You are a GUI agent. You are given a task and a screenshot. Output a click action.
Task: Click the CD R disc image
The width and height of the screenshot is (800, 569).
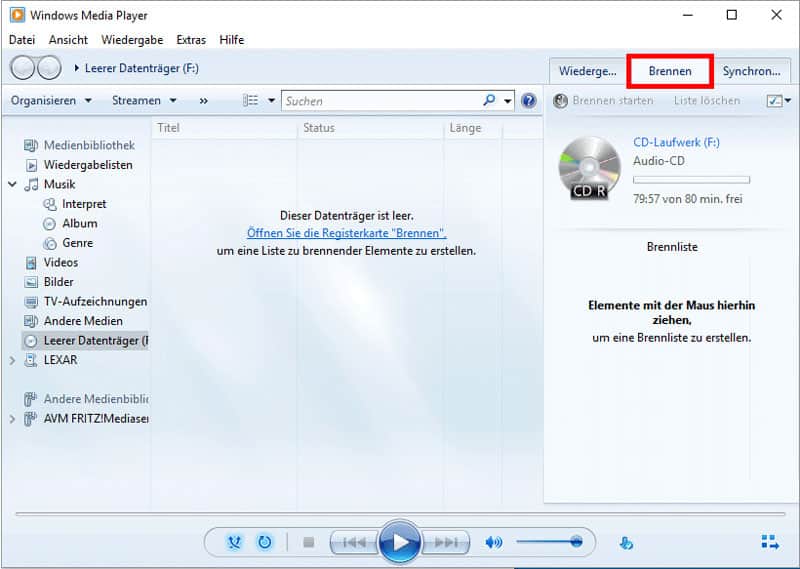(x=589, y=168)
